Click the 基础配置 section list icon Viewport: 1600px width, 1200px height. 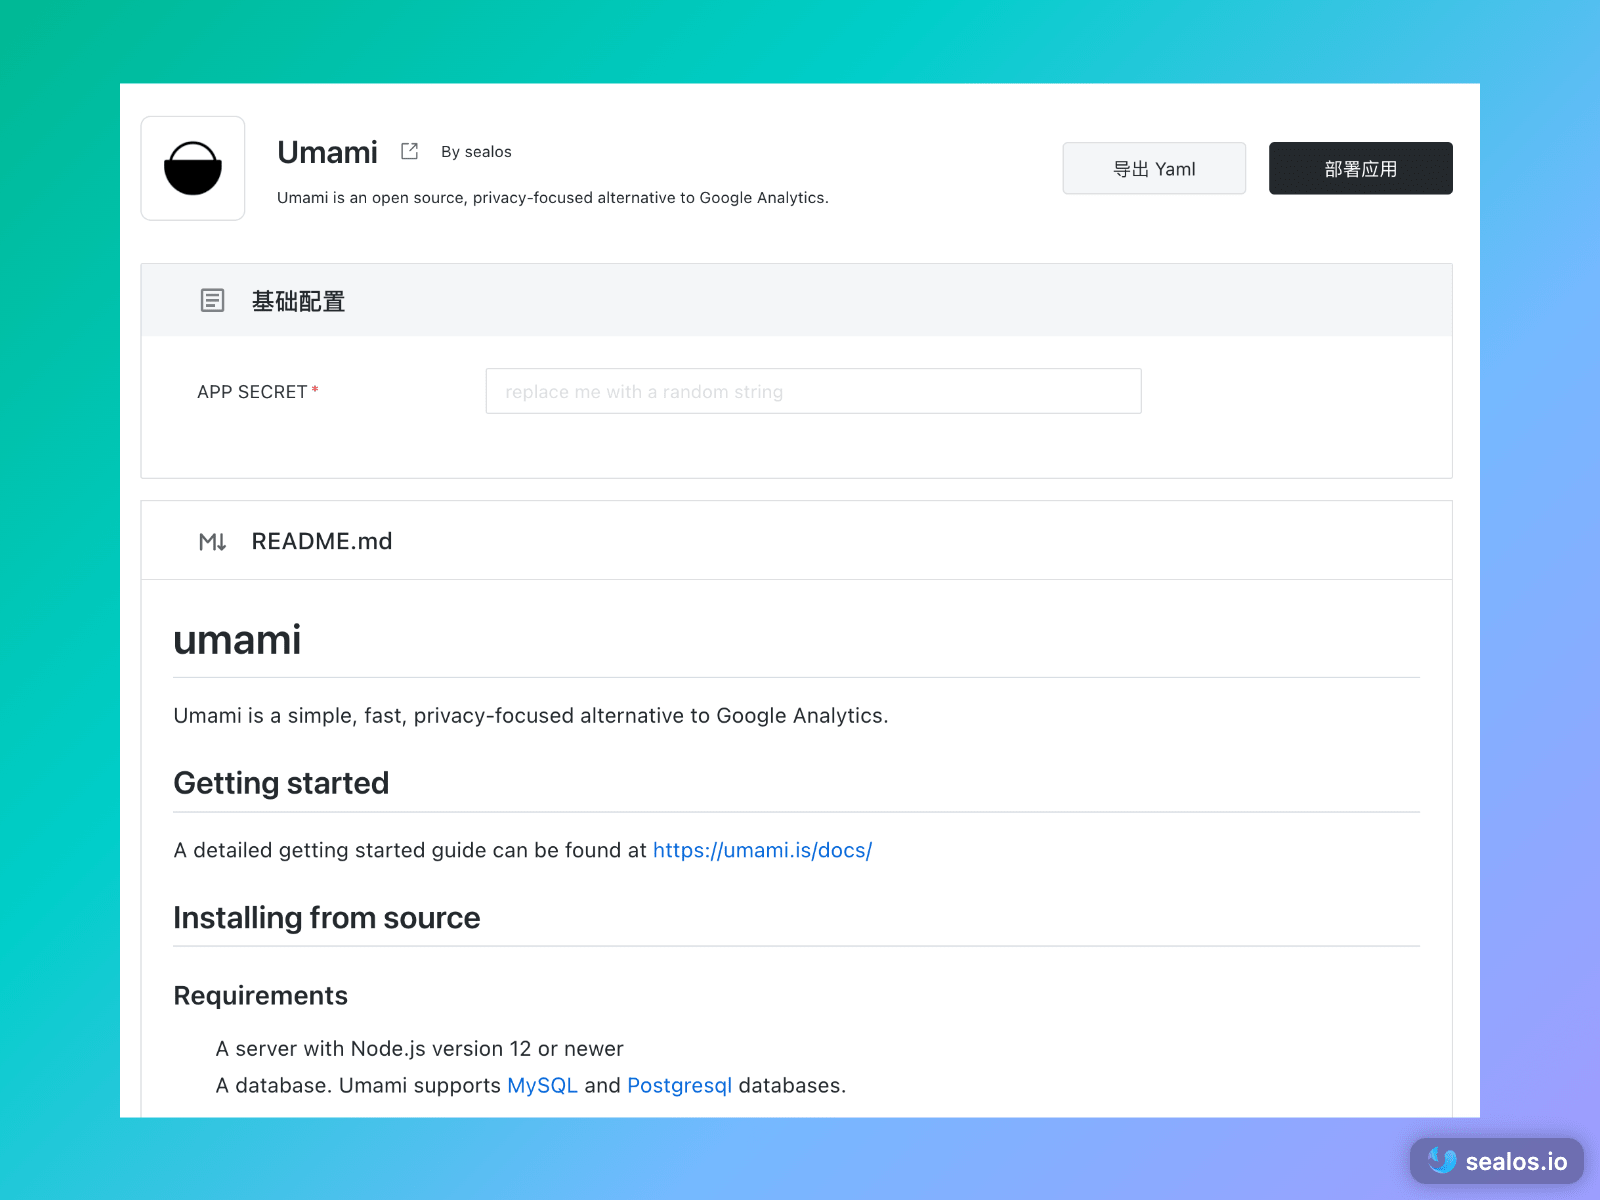[212, 300]
